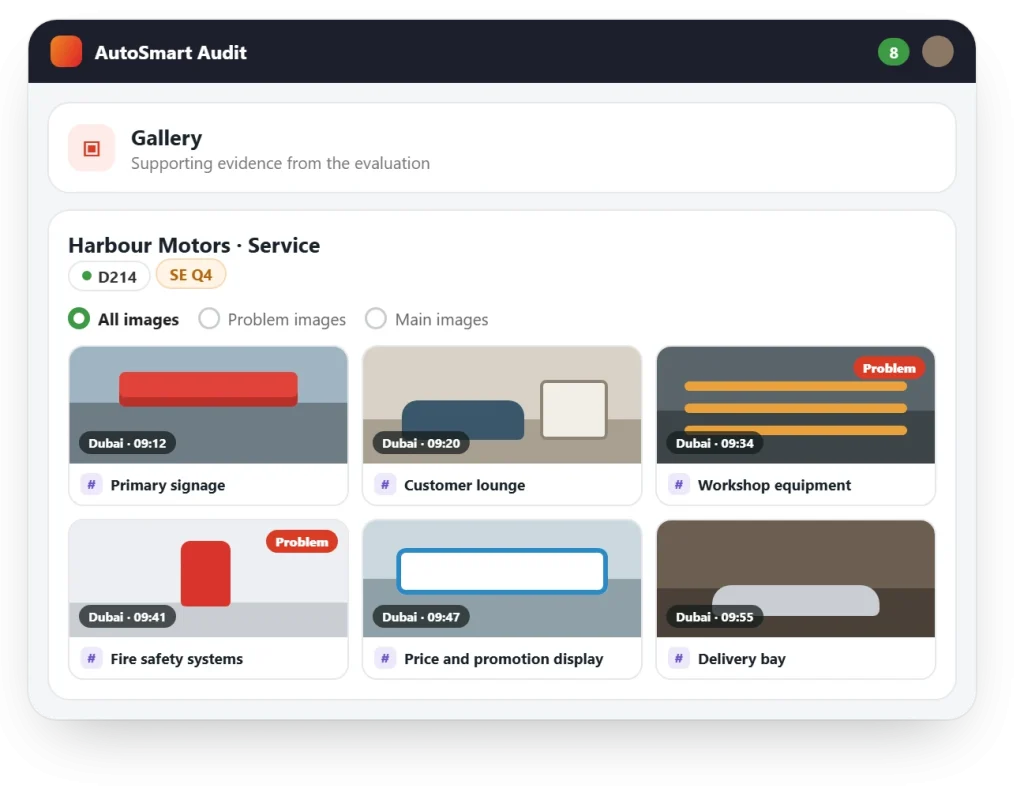Click the D214 dealer code chip
This screenshot has width=1024, height=796.
click(109, 276)
